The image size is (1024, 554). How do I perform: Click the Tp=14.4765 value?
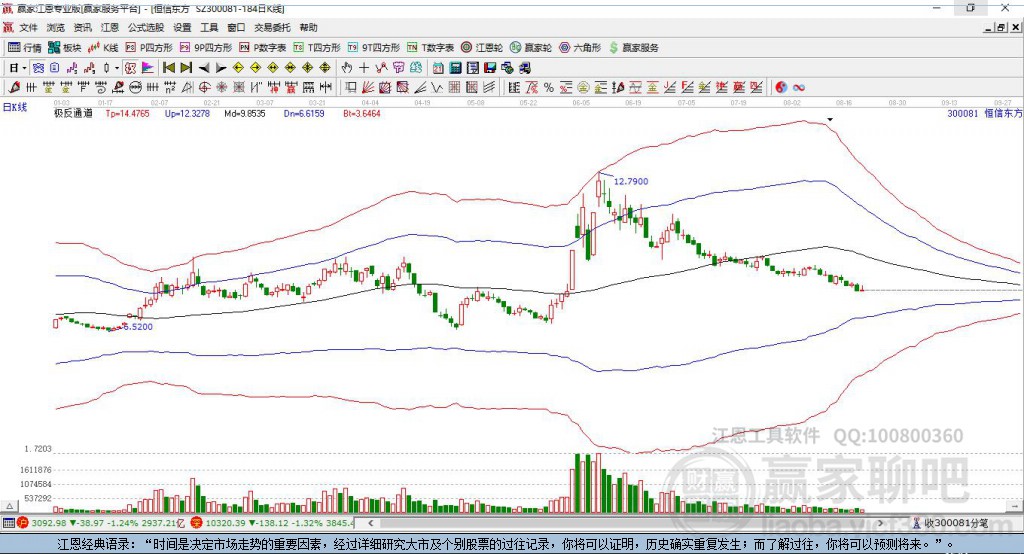pos(127,114)
